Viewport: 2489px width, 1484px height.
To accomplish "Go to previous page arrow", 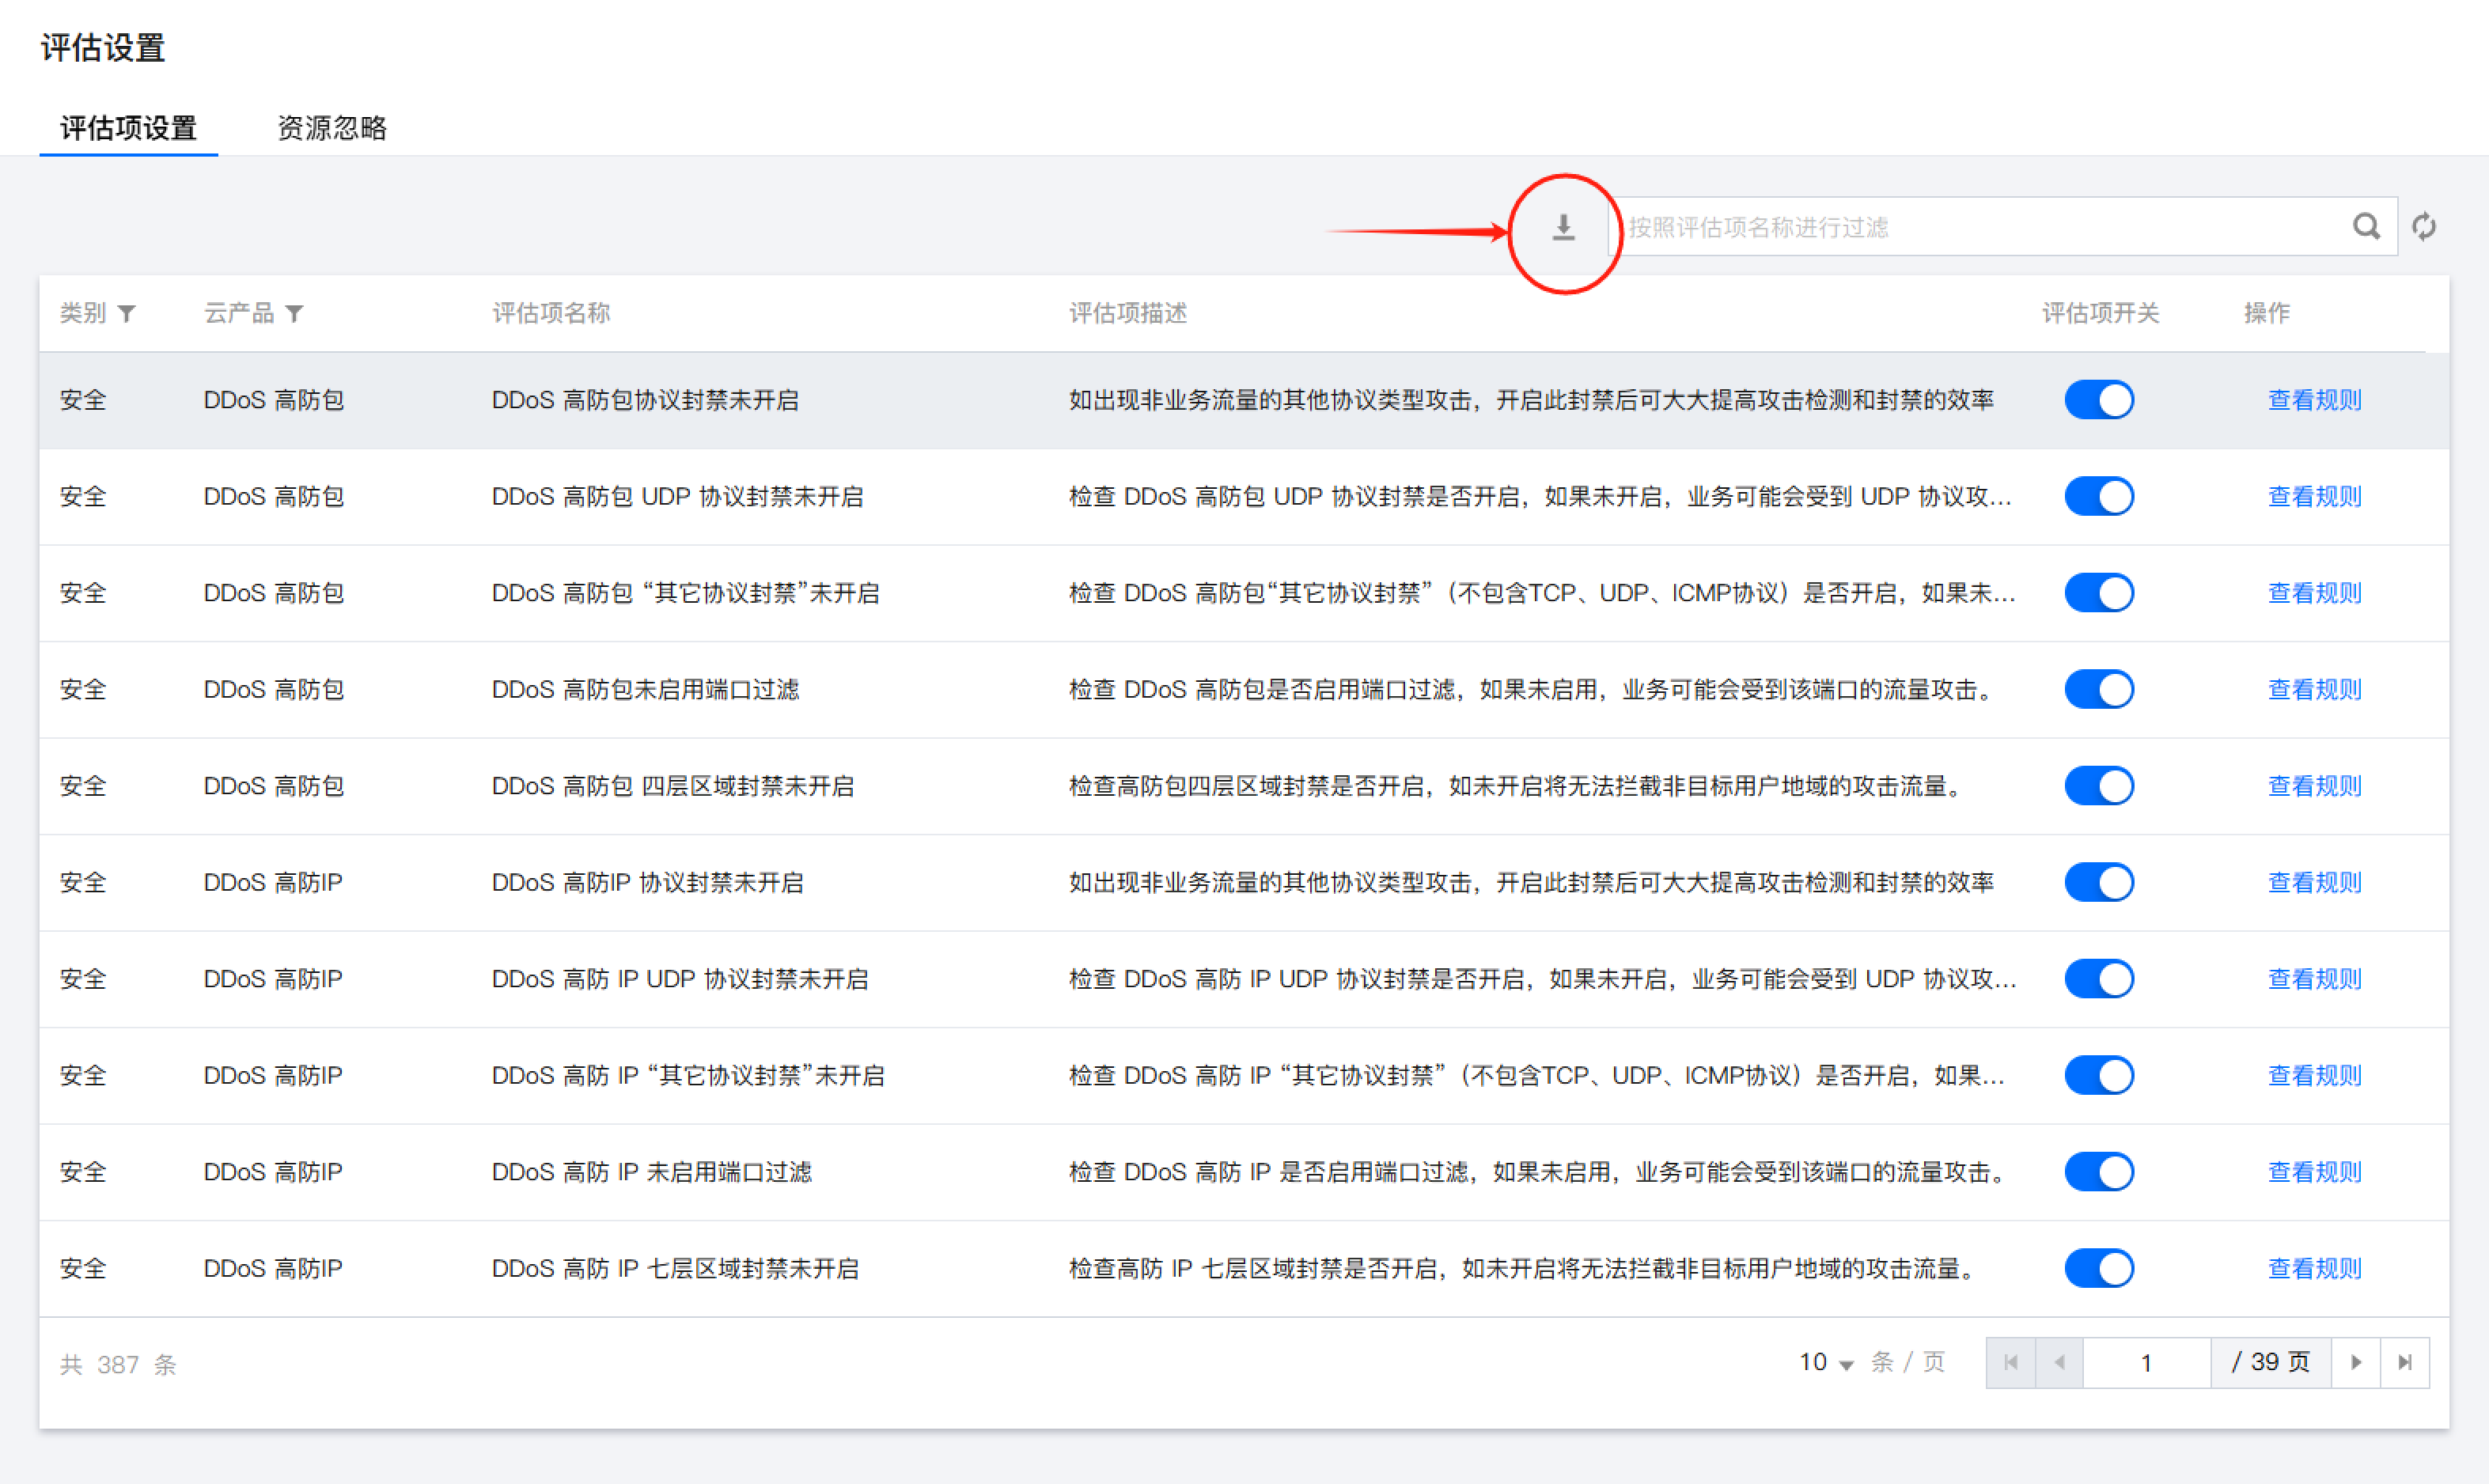I will coord(2059,1362).
